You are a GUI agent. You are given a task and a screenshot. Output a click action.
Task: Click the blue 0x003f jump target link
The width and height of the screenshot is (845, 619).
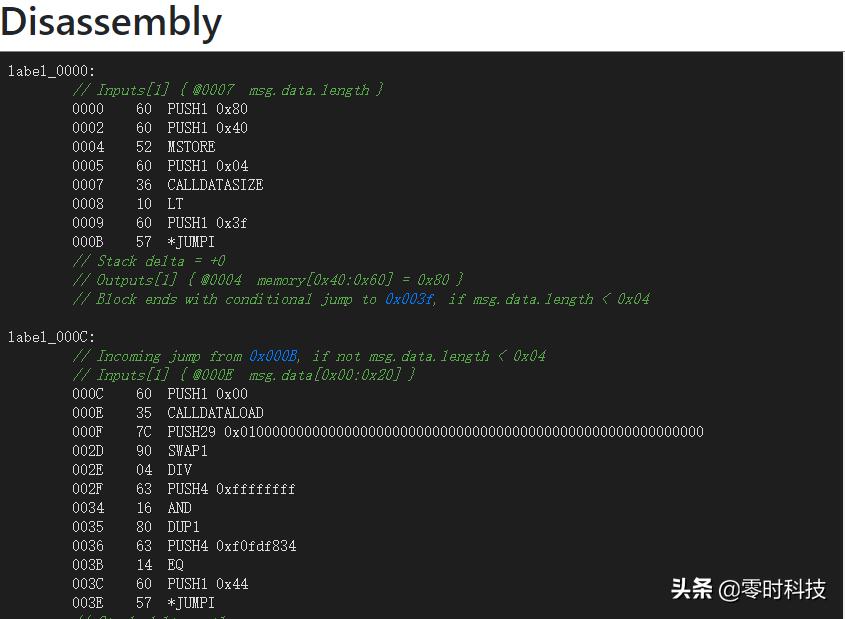[x=409, y=299]
